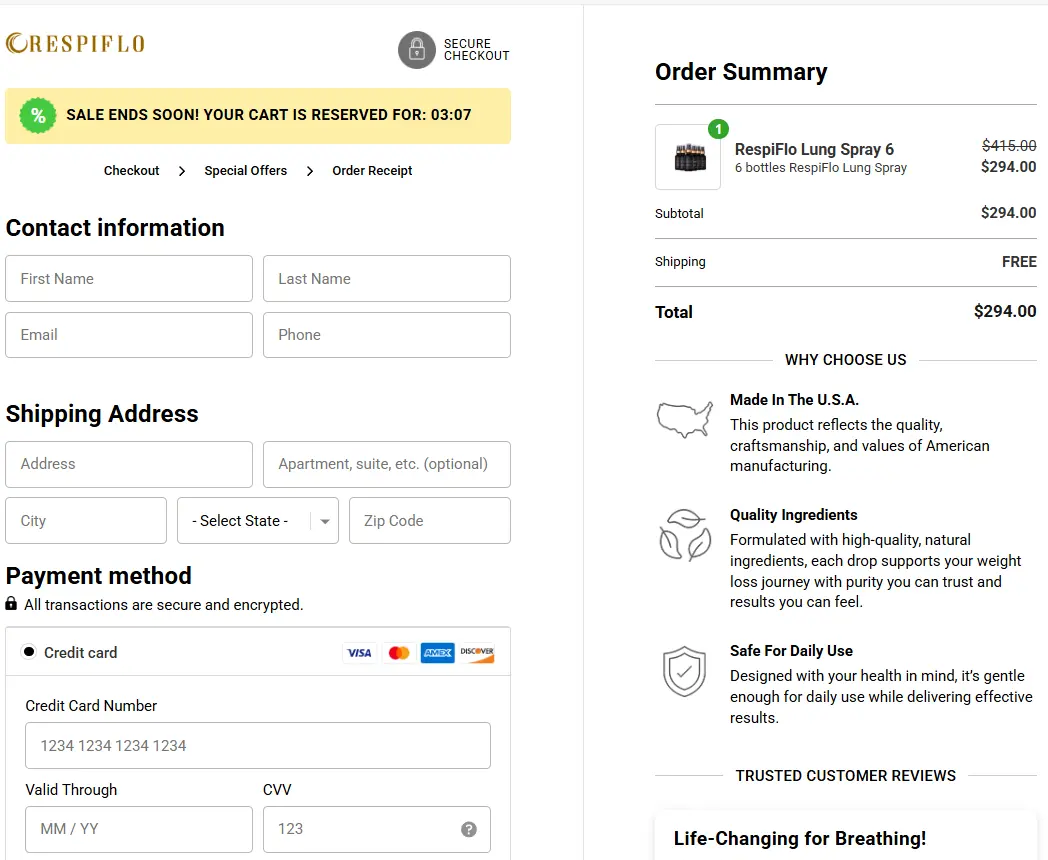Screen dimensions: 1048x860
Task: Click the sale timer banner text
Action: 269,115
